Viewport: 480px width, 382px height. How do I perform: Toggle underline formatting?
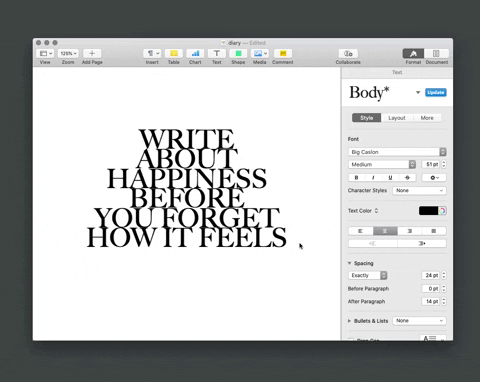click(390, 178)
